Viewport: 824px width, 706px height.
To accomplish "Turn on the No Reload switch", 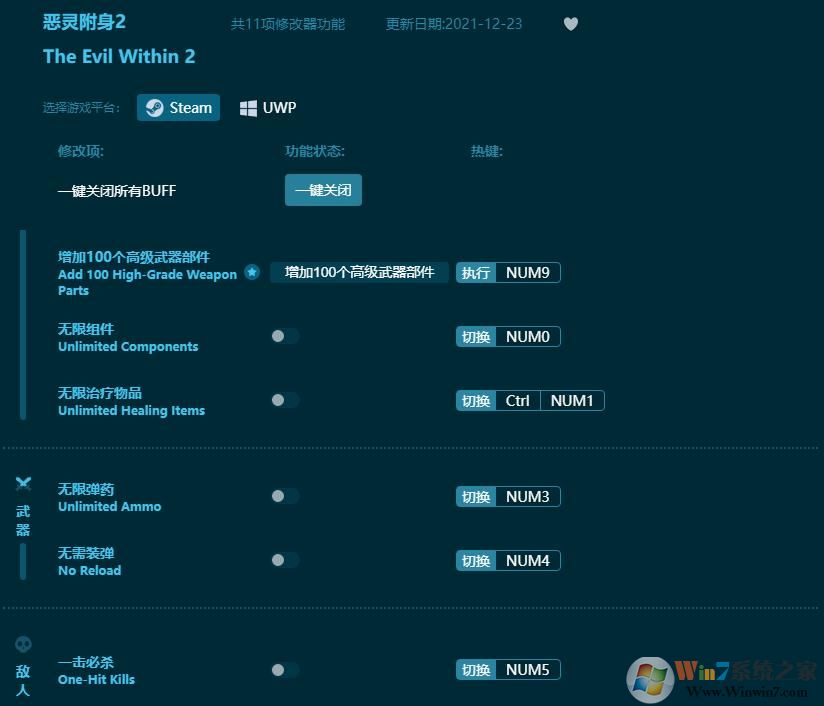I will coord(285,560).
